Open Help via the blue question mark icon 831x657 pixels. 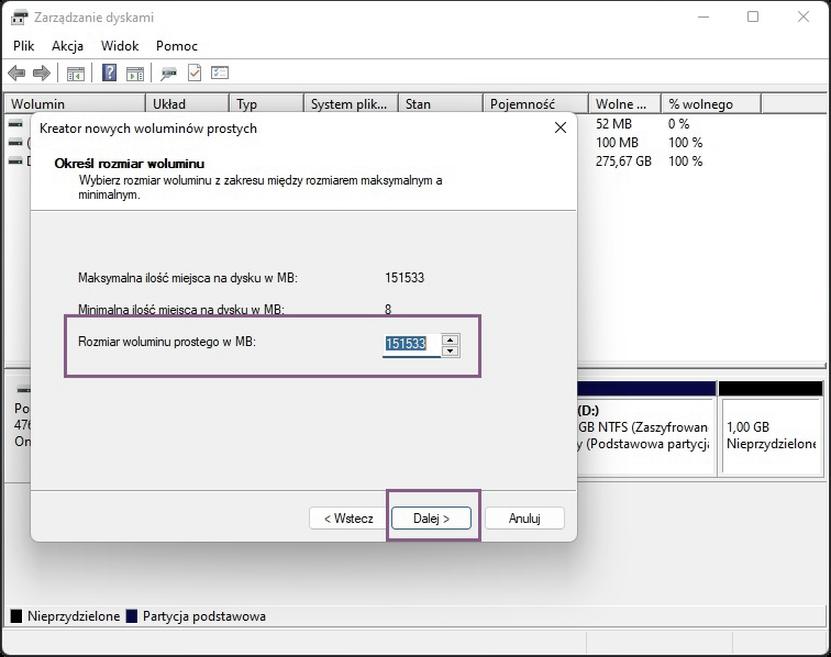109,73
